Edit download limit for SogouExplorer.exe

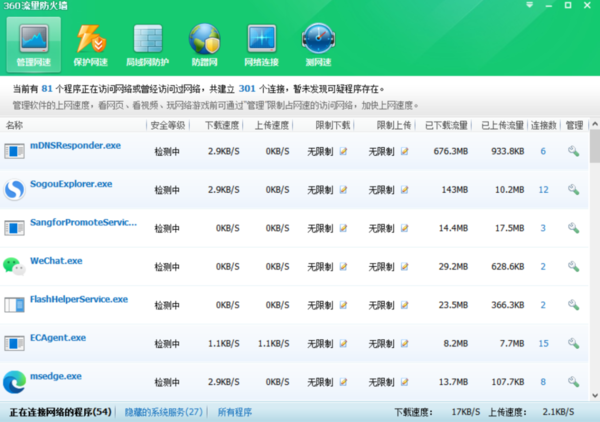[343, 189]
